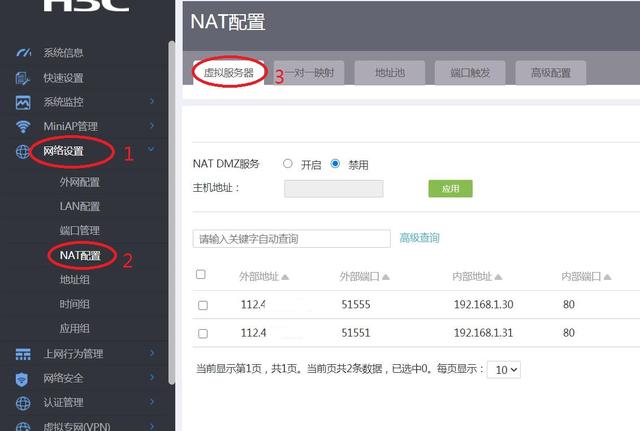Open 地址组 in the sidebar
Viewport: 640px width, 431px height.
coord(75,280)
